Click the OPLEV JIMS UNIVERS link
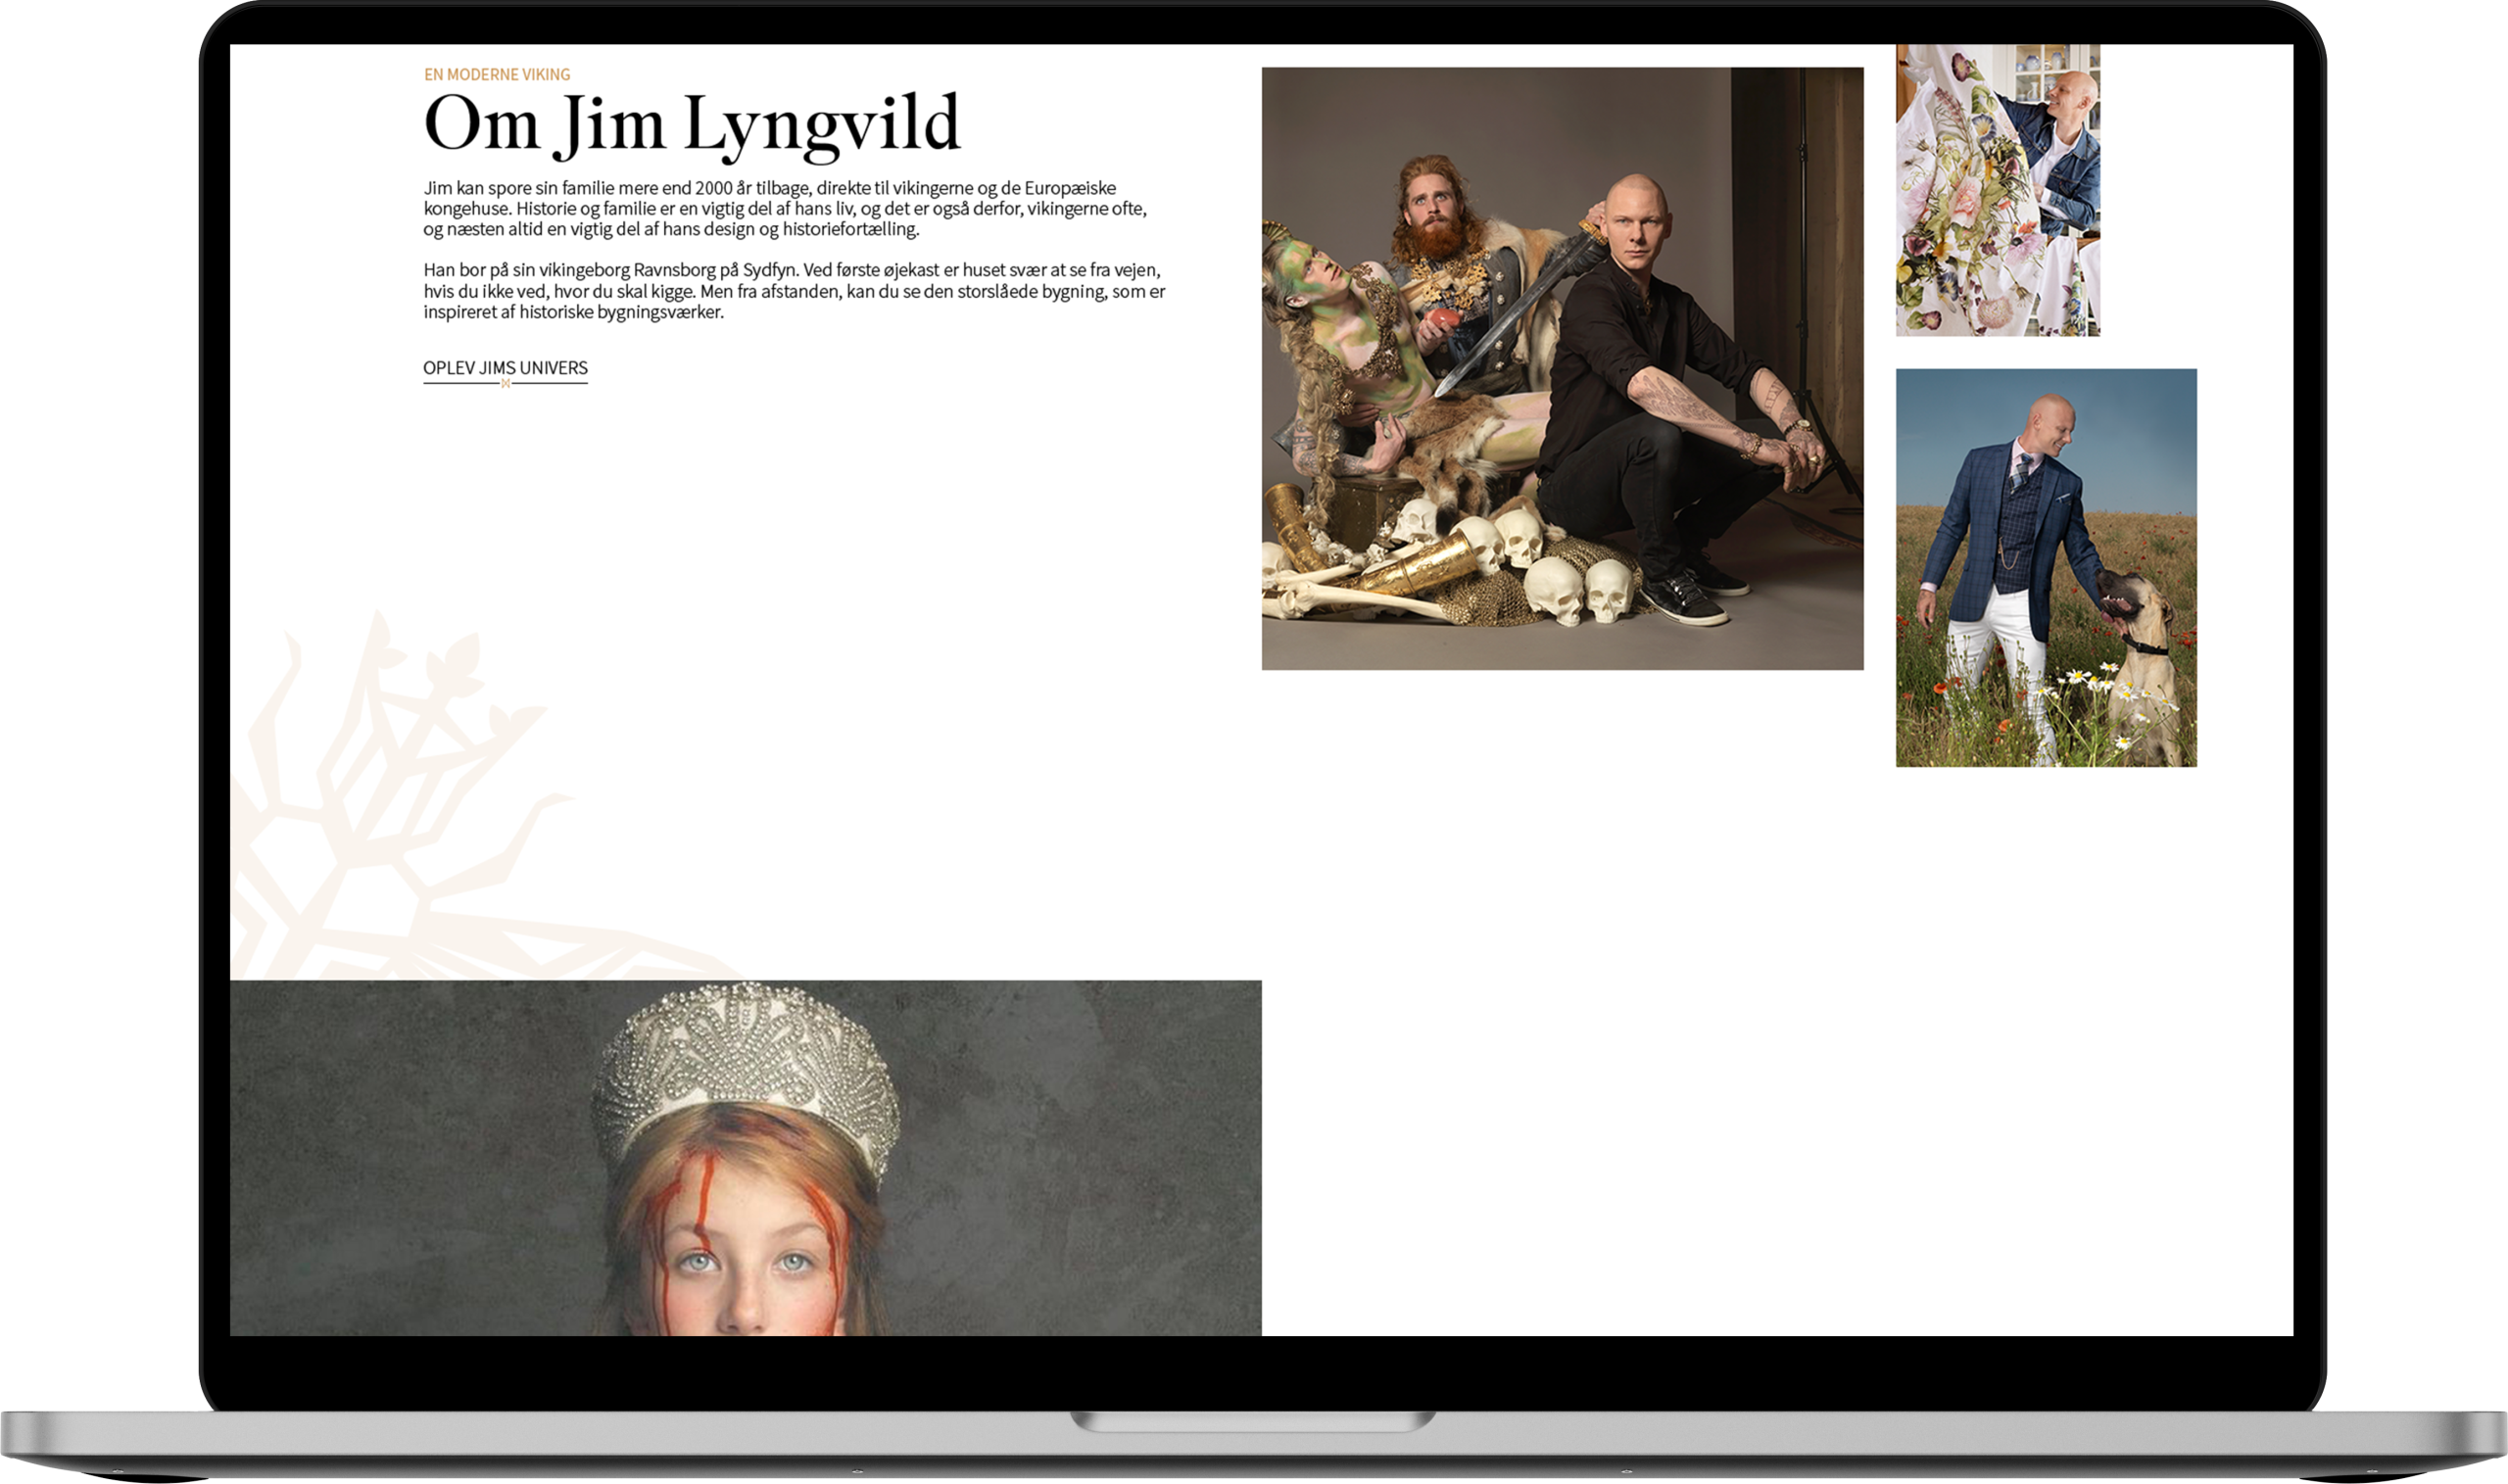The width and height of the screenshot is (2508, 1484). coord(505,367)
